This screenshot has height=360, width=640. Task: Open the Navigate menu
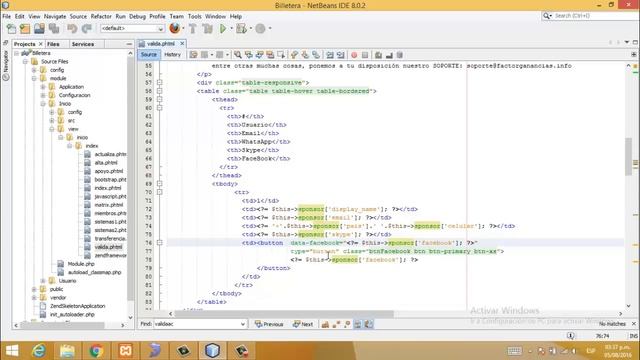tap(55, 16)
